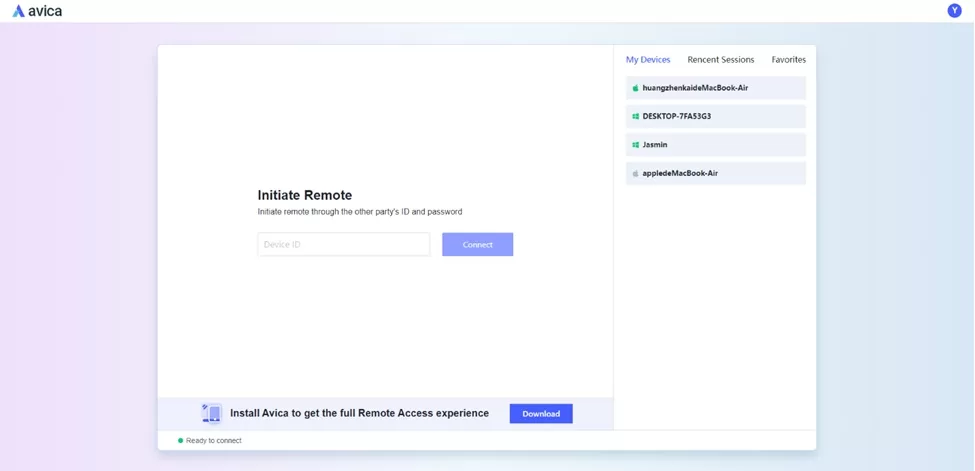Focus the Device ID input field
The width and height of the screenshot is (975, 471).
344,245
